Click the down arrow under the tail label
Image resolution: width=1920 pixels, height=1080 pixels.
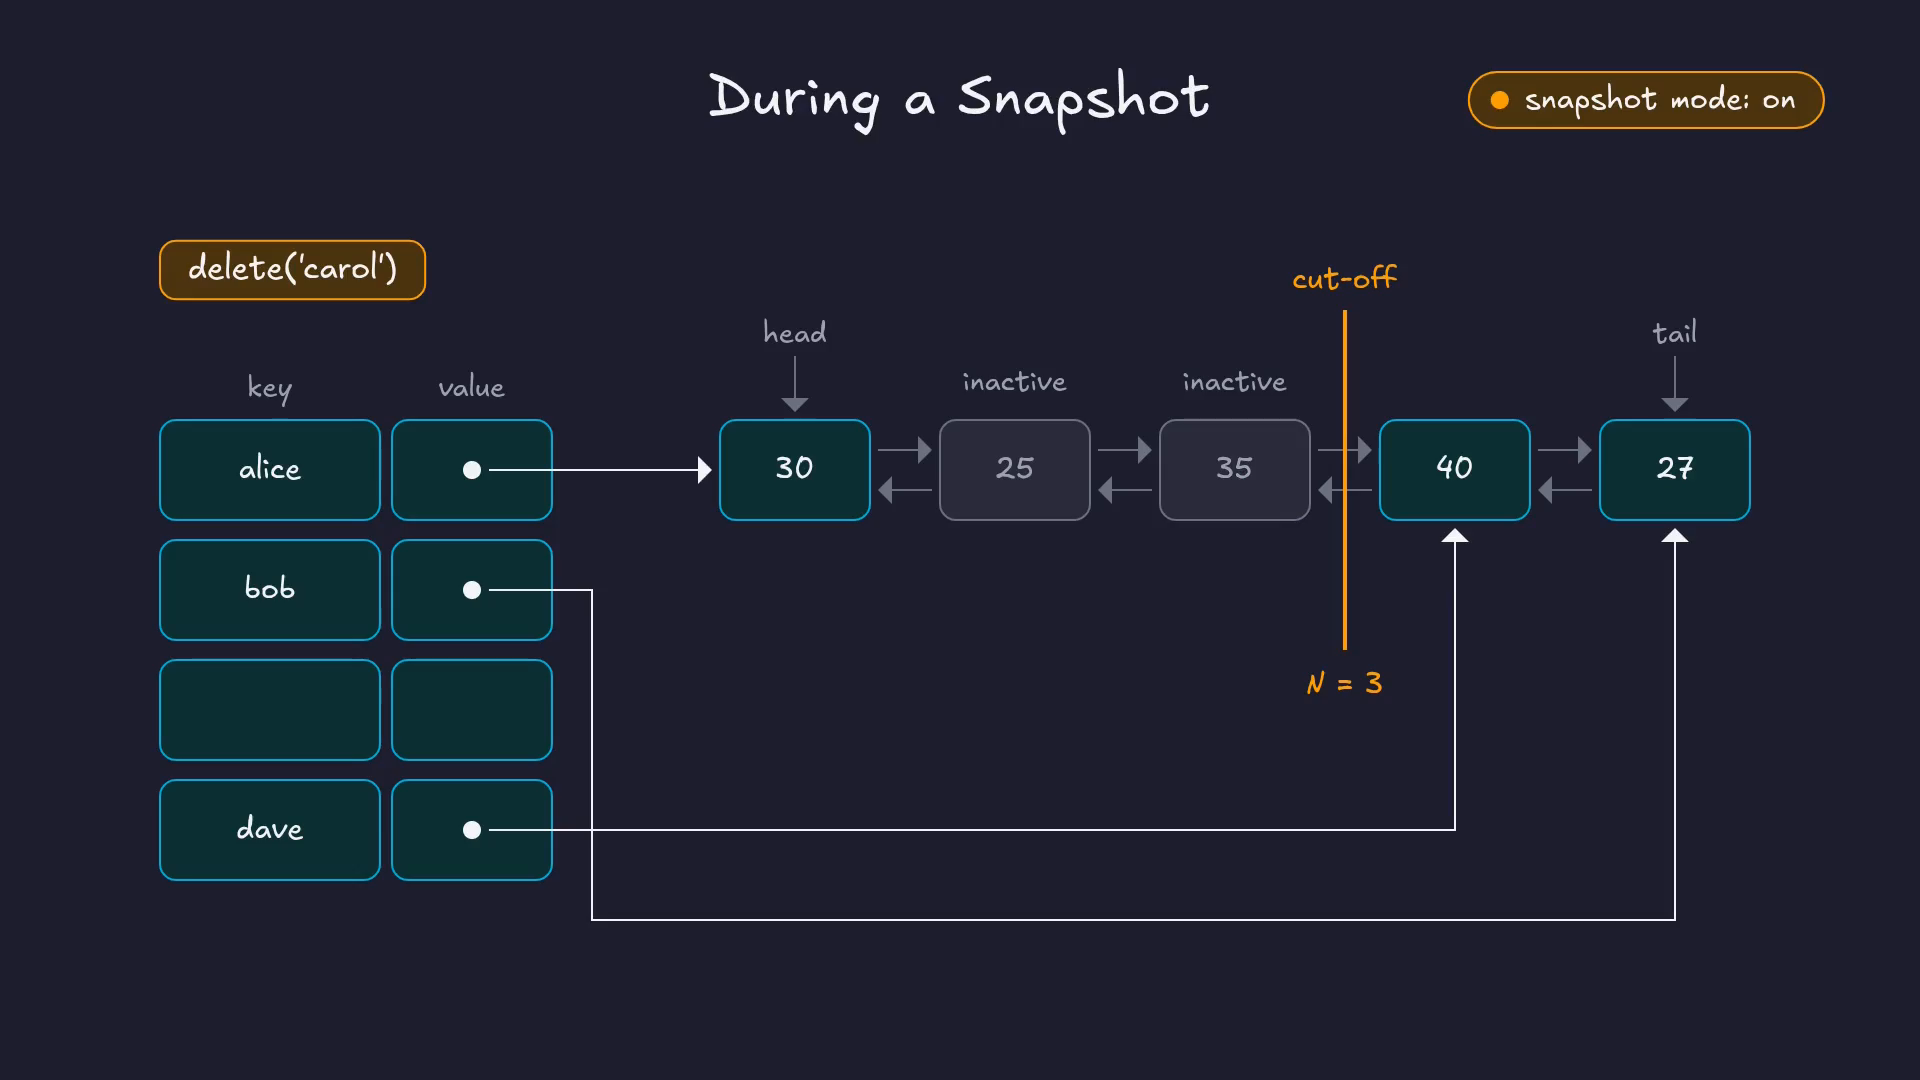[x=1675, y=384]
